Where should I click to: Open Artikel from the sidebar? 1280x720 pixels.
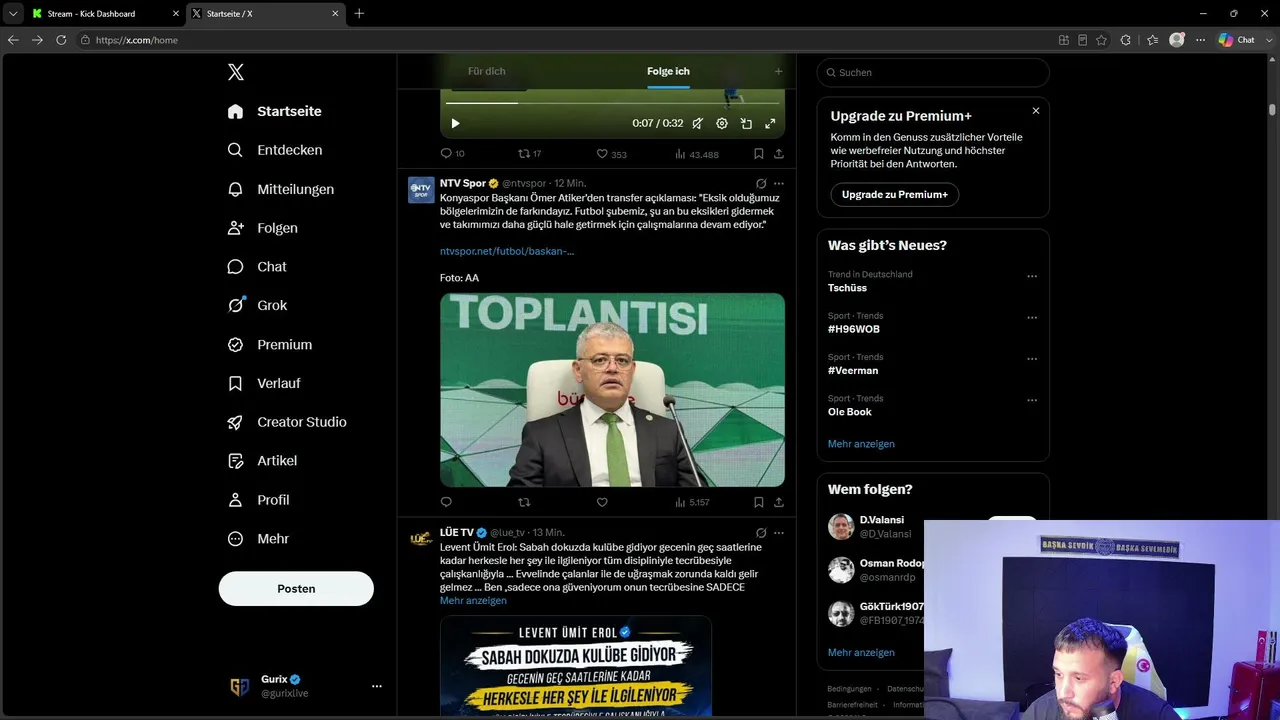click(x=262, y=461)
